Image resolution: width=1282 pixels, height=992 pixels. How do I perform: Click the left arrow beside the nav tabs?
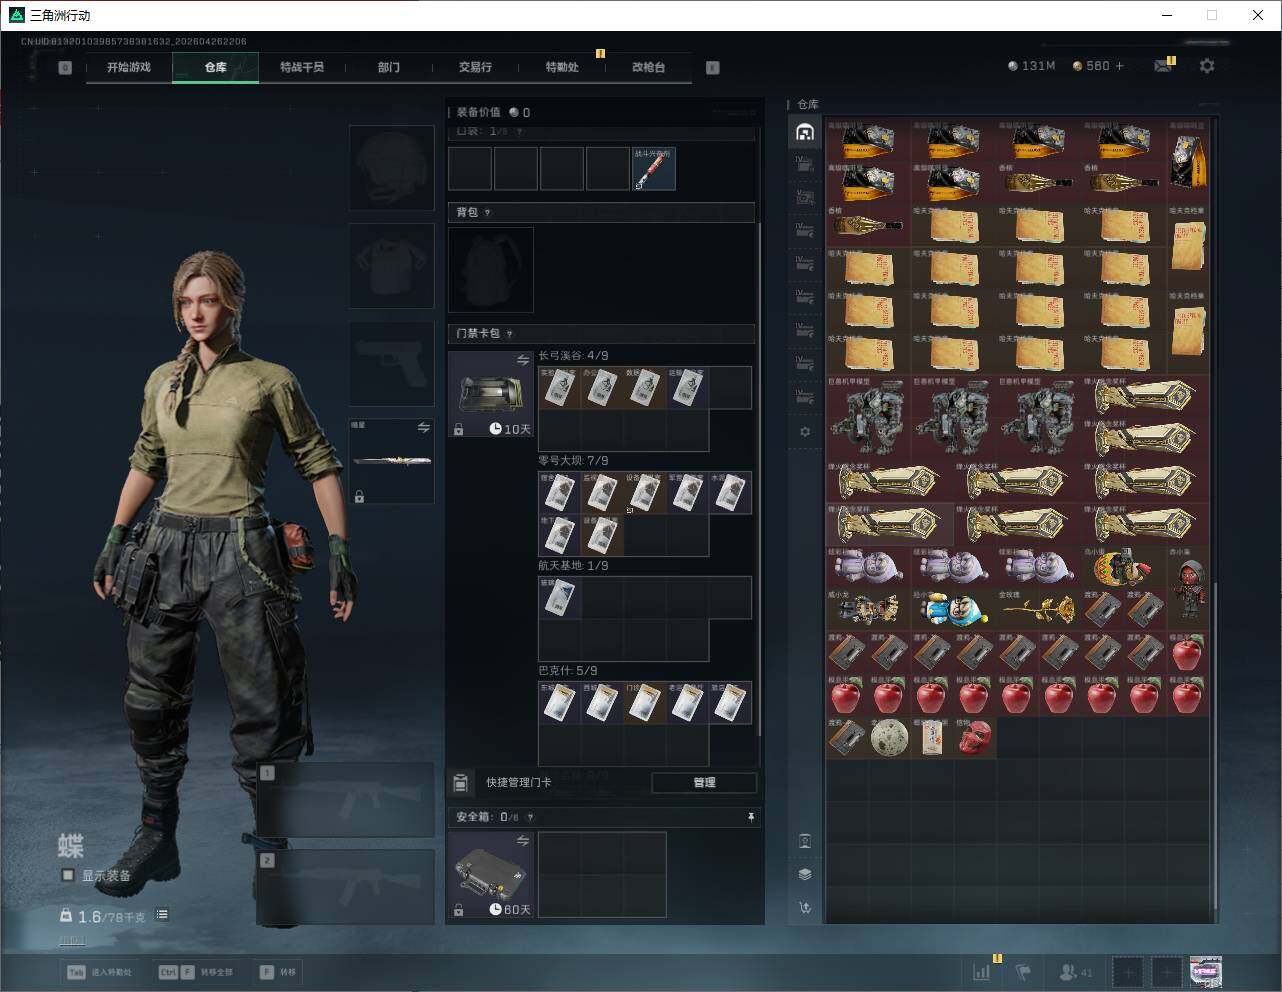point(65,68)
